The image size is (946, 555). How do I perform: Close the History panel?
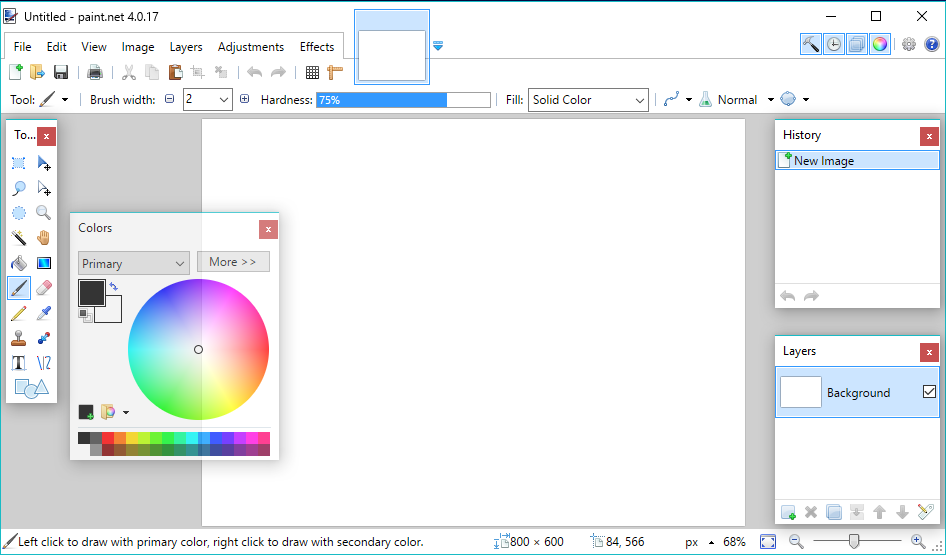[x=929, y=136]
